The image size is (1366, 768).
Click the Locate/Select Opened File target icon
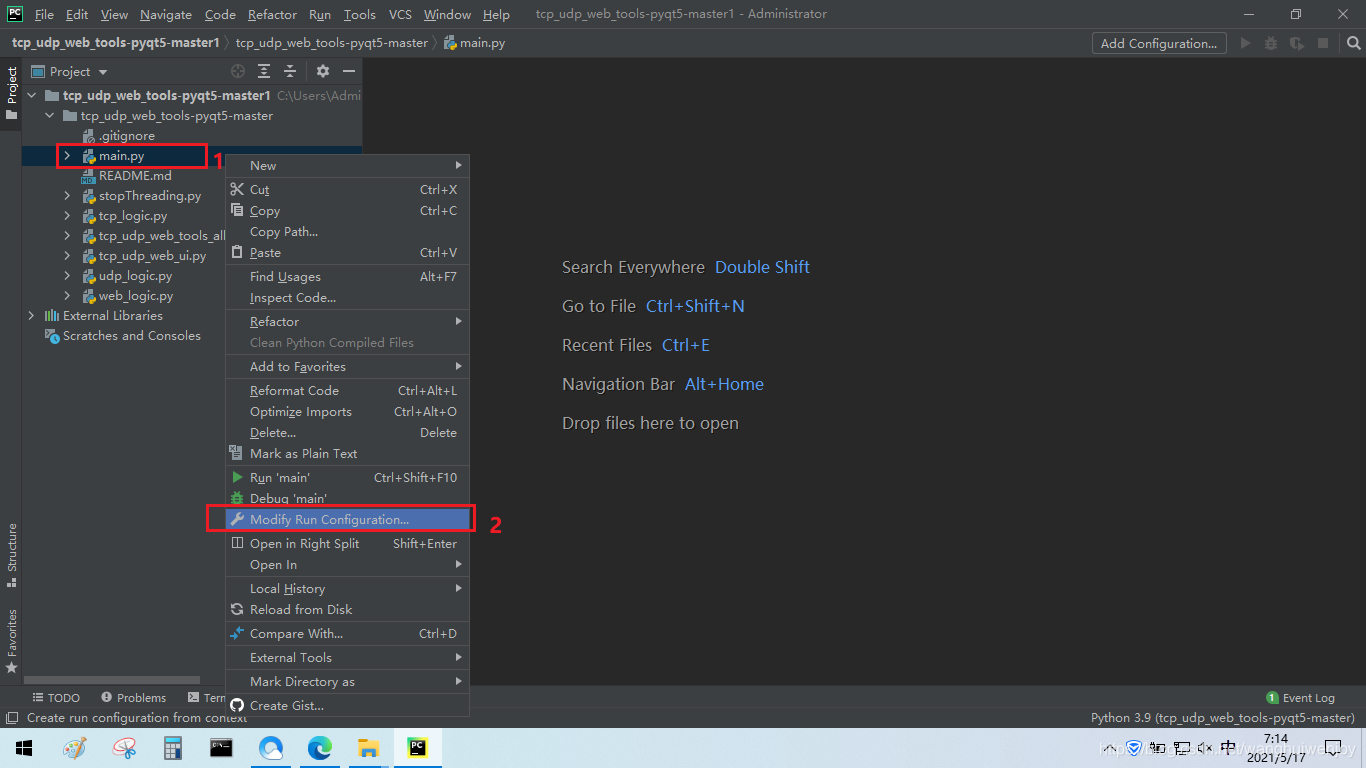click(x=238, y=71)
